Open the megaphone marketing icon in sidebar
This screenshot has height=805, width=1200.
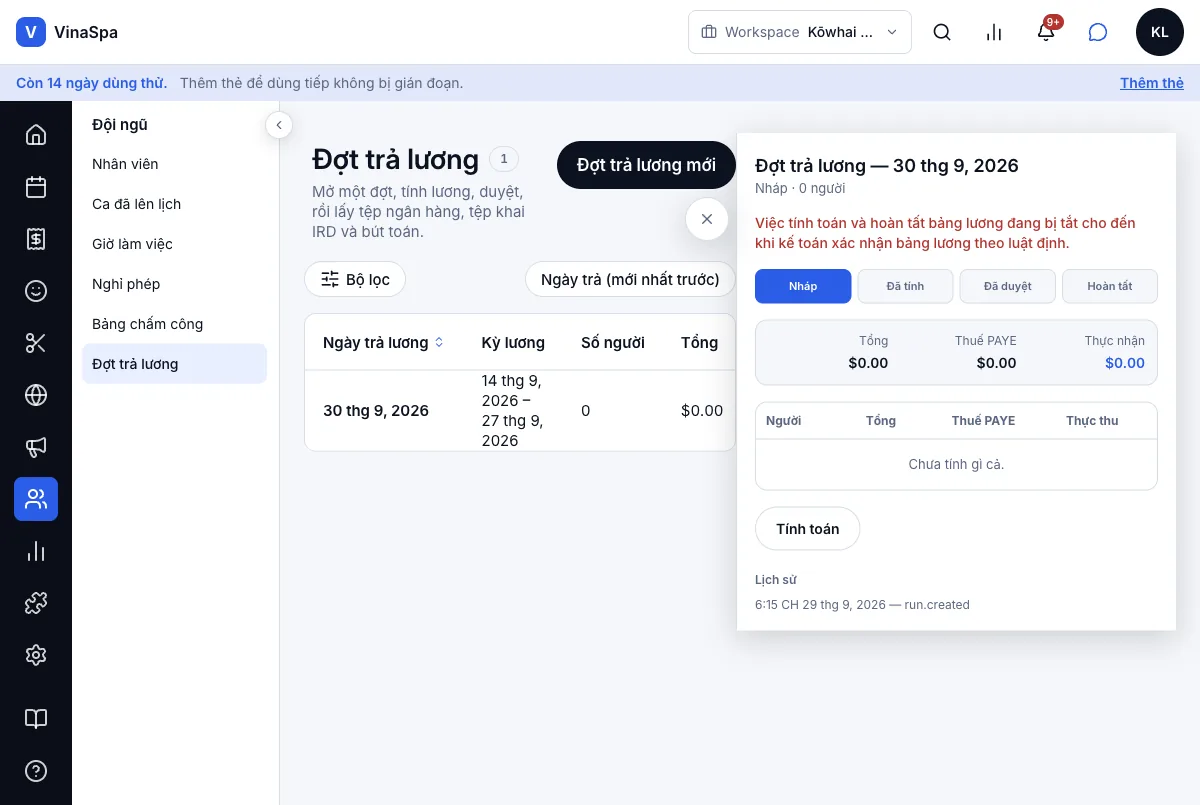36,447
